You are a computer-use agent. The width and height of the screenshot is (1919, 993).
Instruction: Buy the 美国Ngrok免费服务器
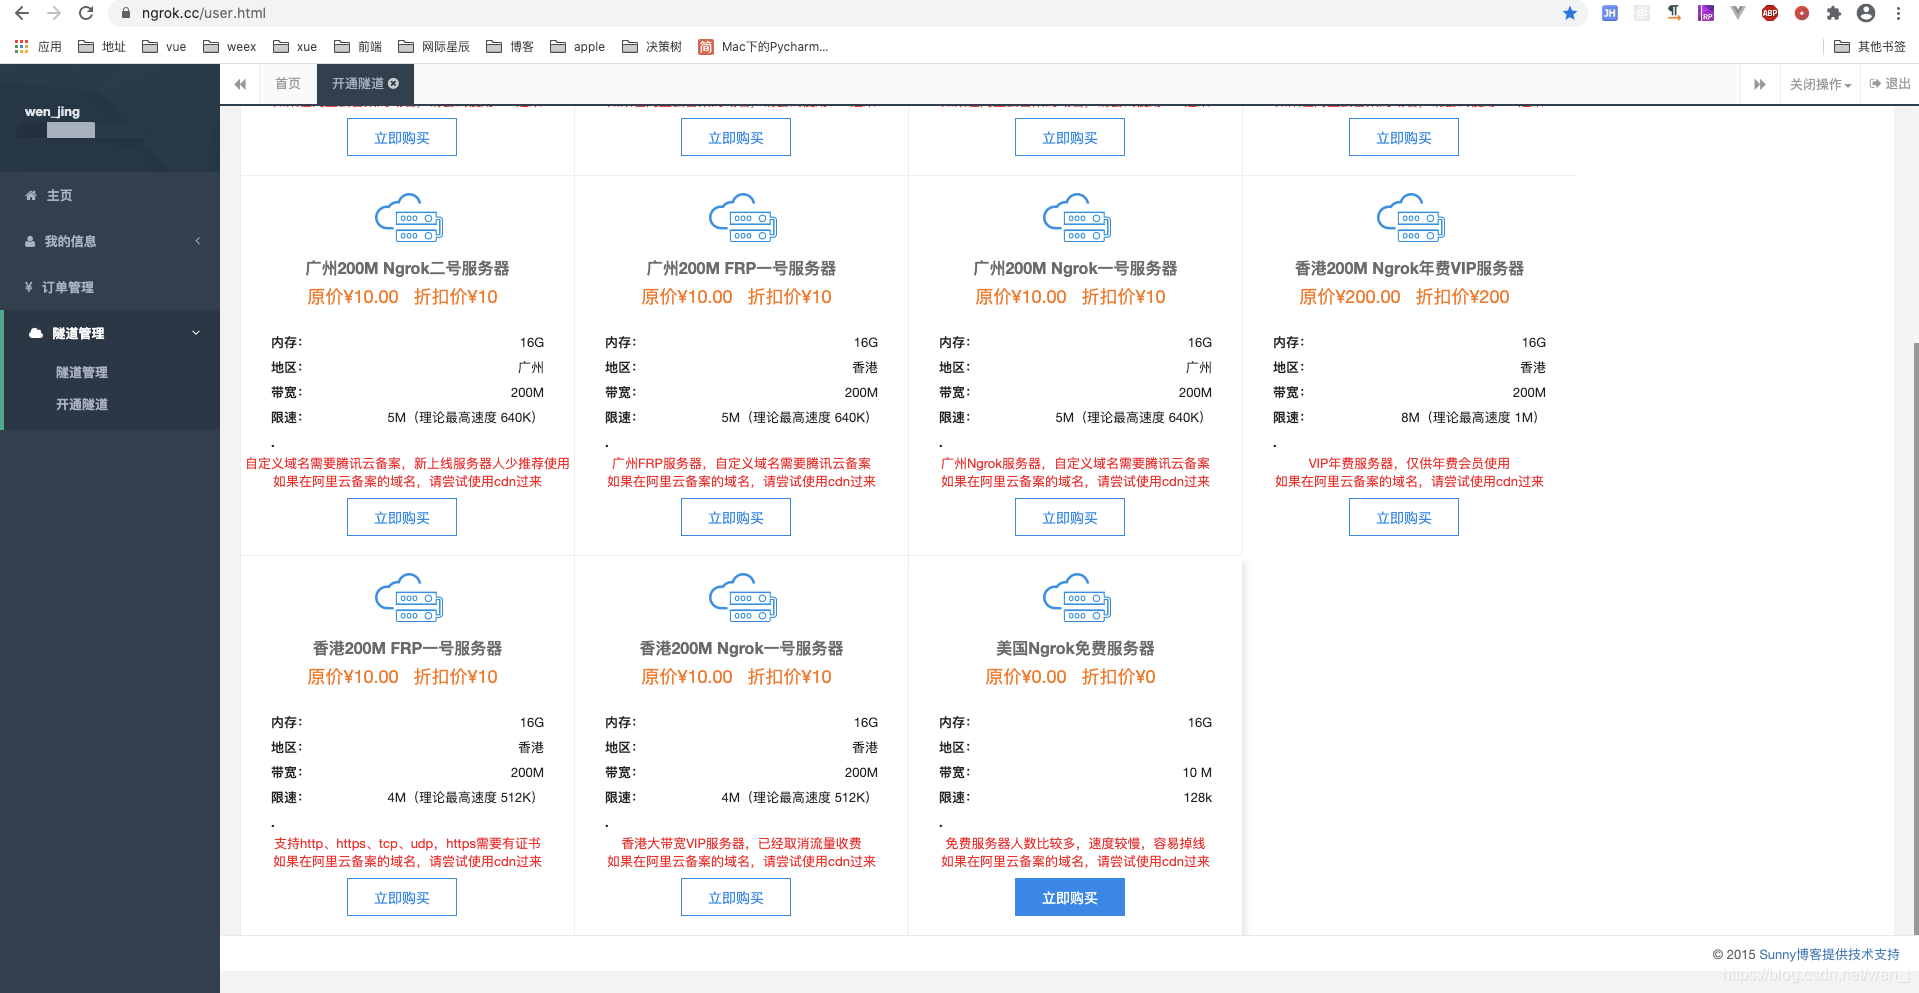[1070, 897]
